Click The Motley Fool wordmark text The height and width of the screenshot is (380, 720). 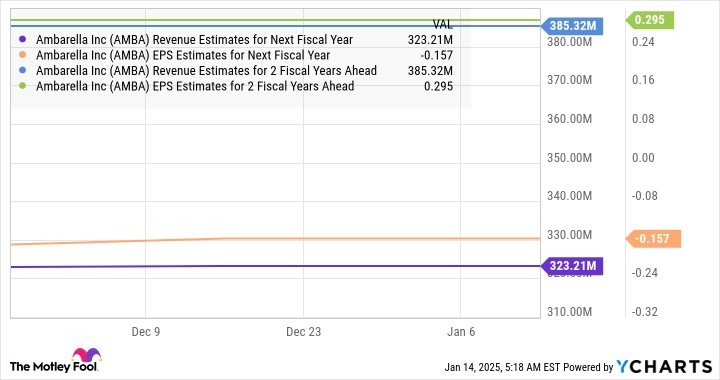54,367
